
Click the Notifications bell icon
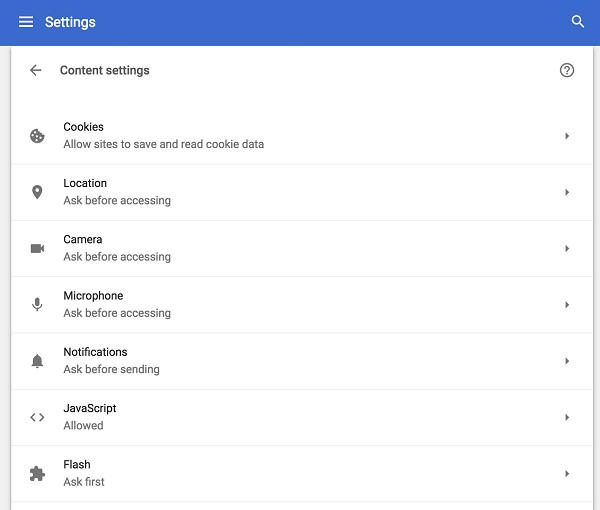click(37, 361)
